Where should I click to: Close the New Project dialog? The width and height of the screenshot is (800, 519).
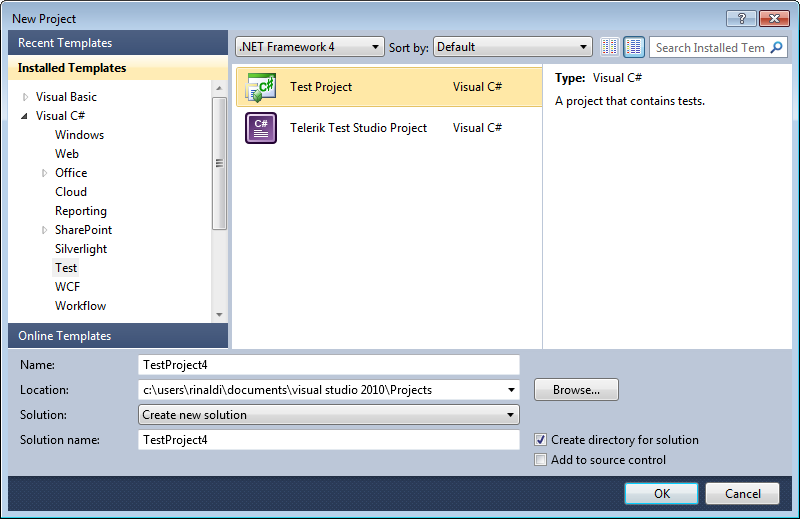click(x=774, y=19)
